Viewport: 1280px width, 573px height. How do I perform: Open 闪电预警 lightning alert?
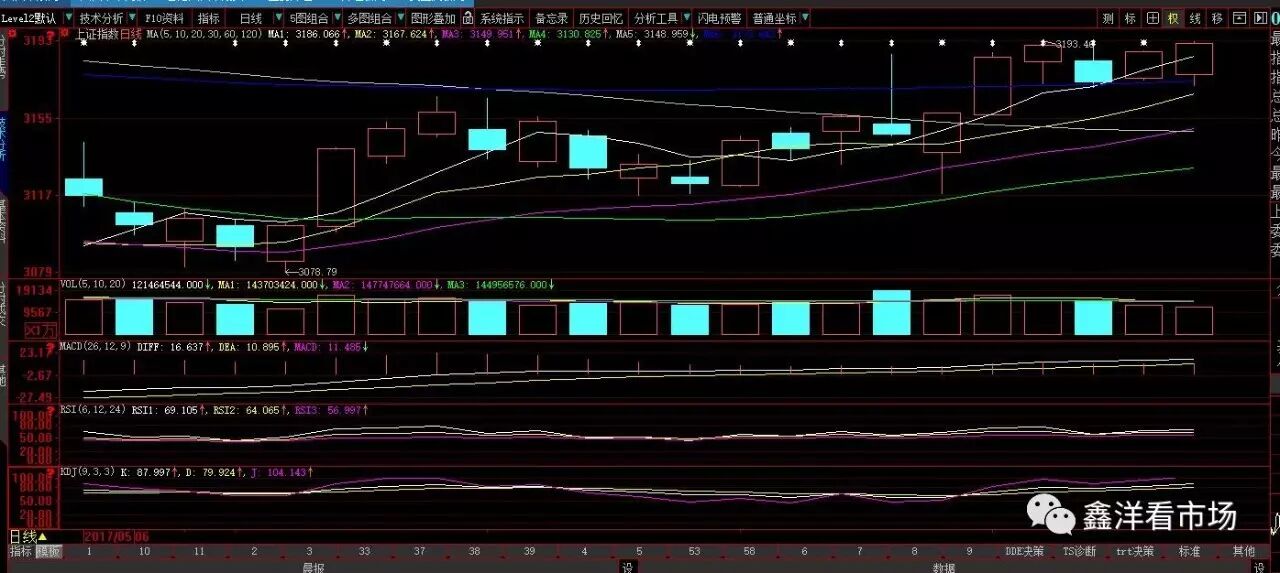point(720,18)
